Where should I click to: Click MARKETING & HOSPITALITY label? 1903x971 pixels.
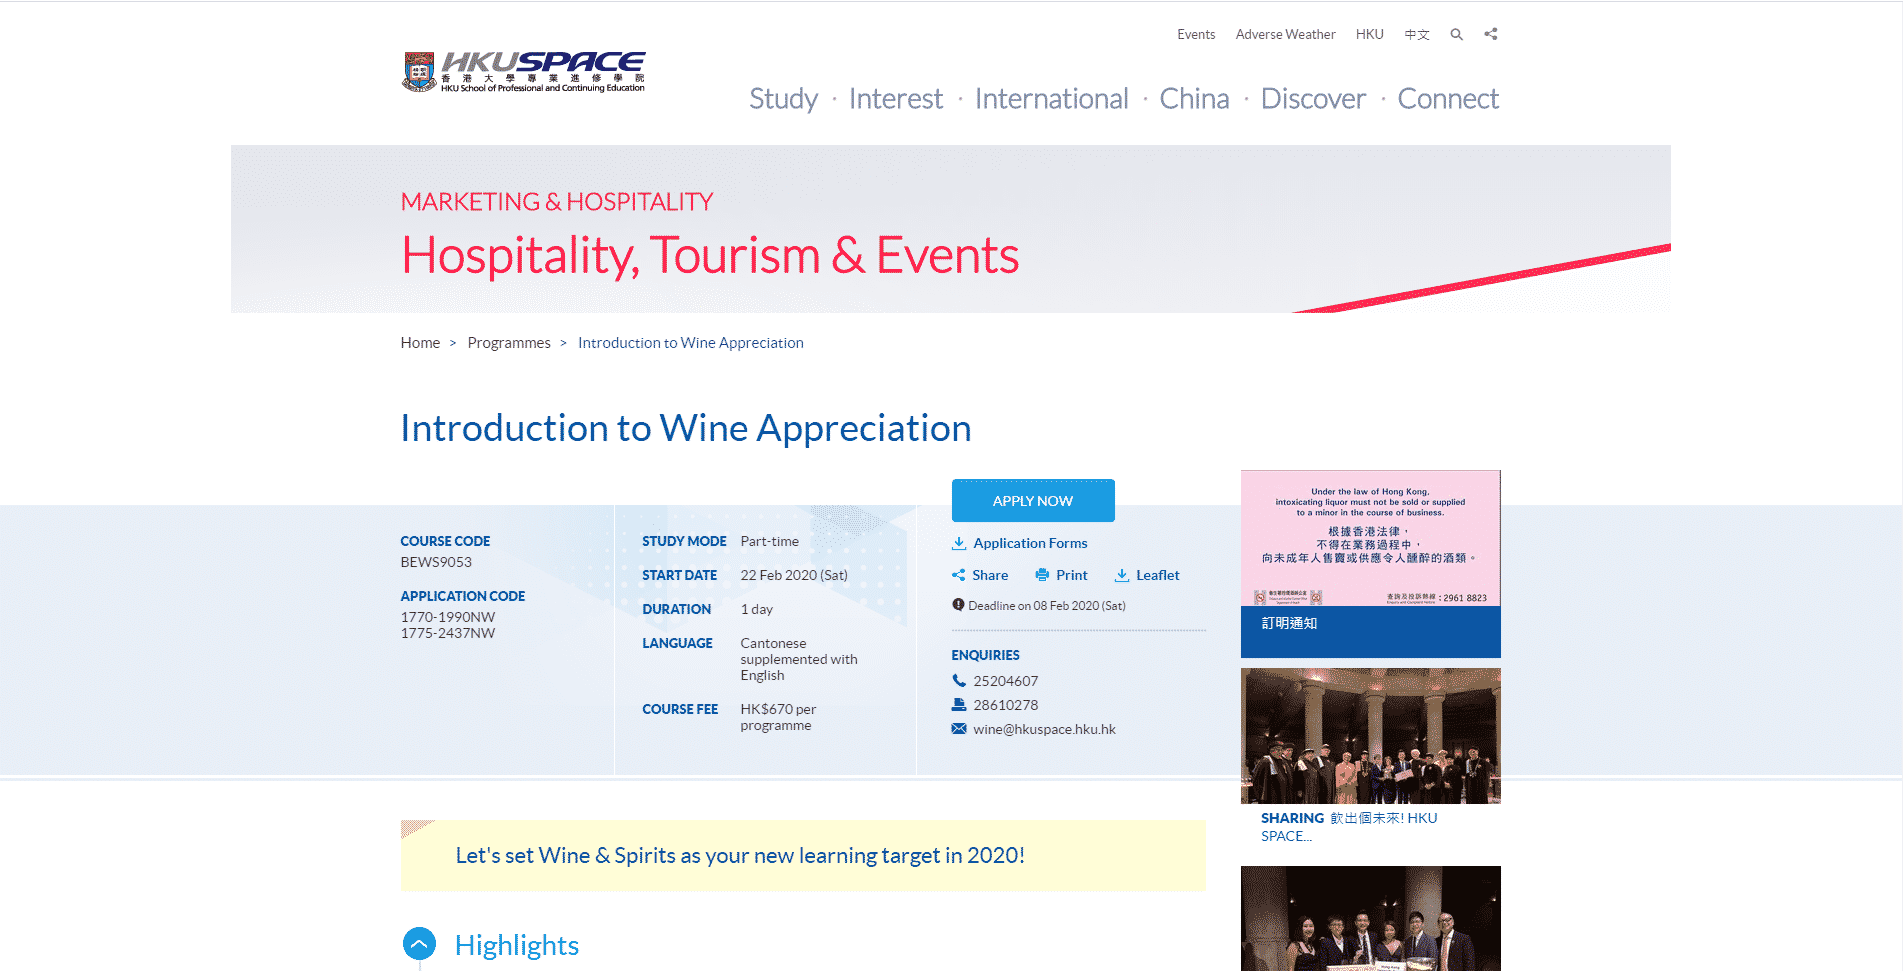(557, 202)
